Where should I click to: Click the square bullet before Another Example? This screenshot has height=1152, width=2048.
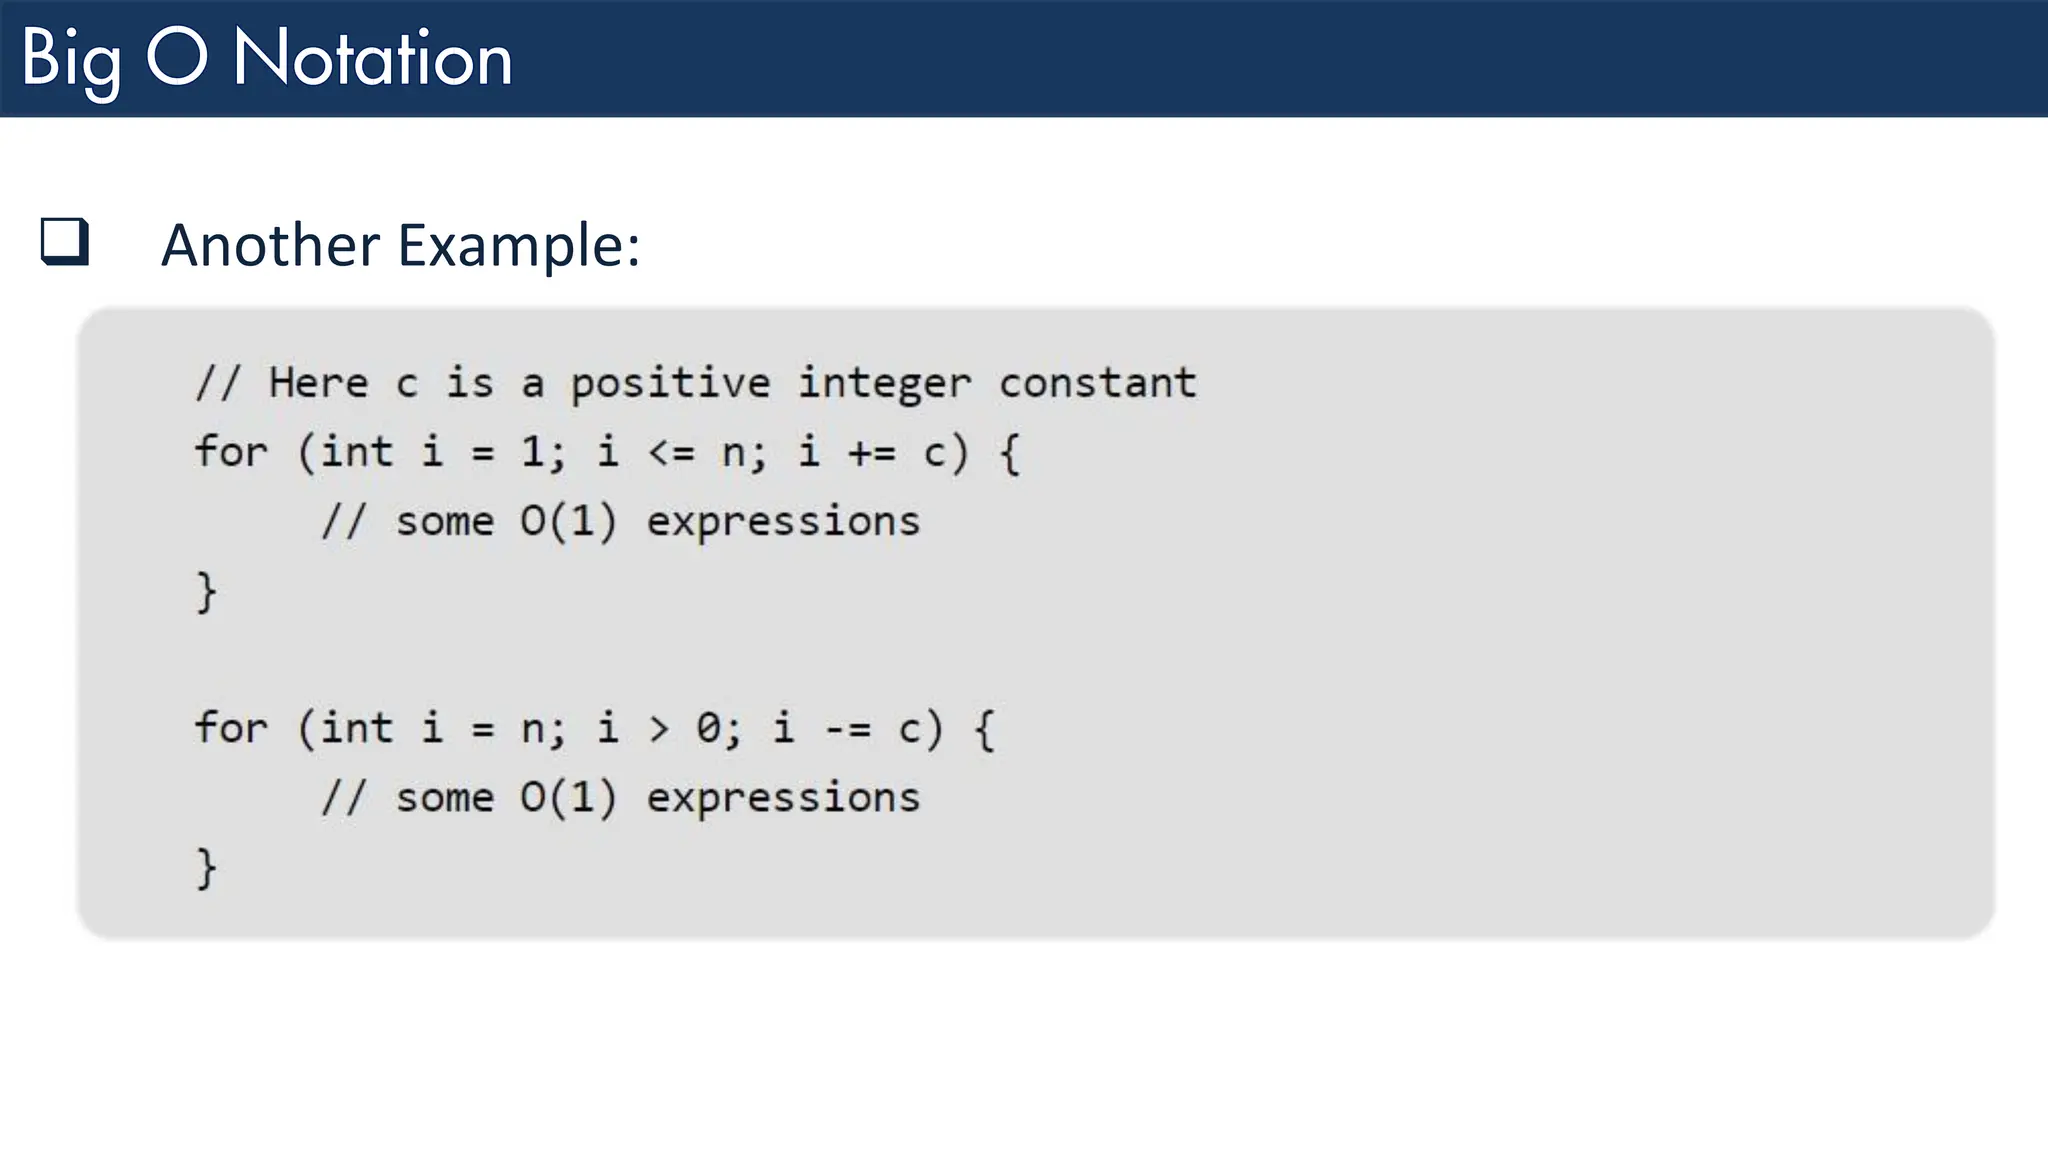[65, 242]
